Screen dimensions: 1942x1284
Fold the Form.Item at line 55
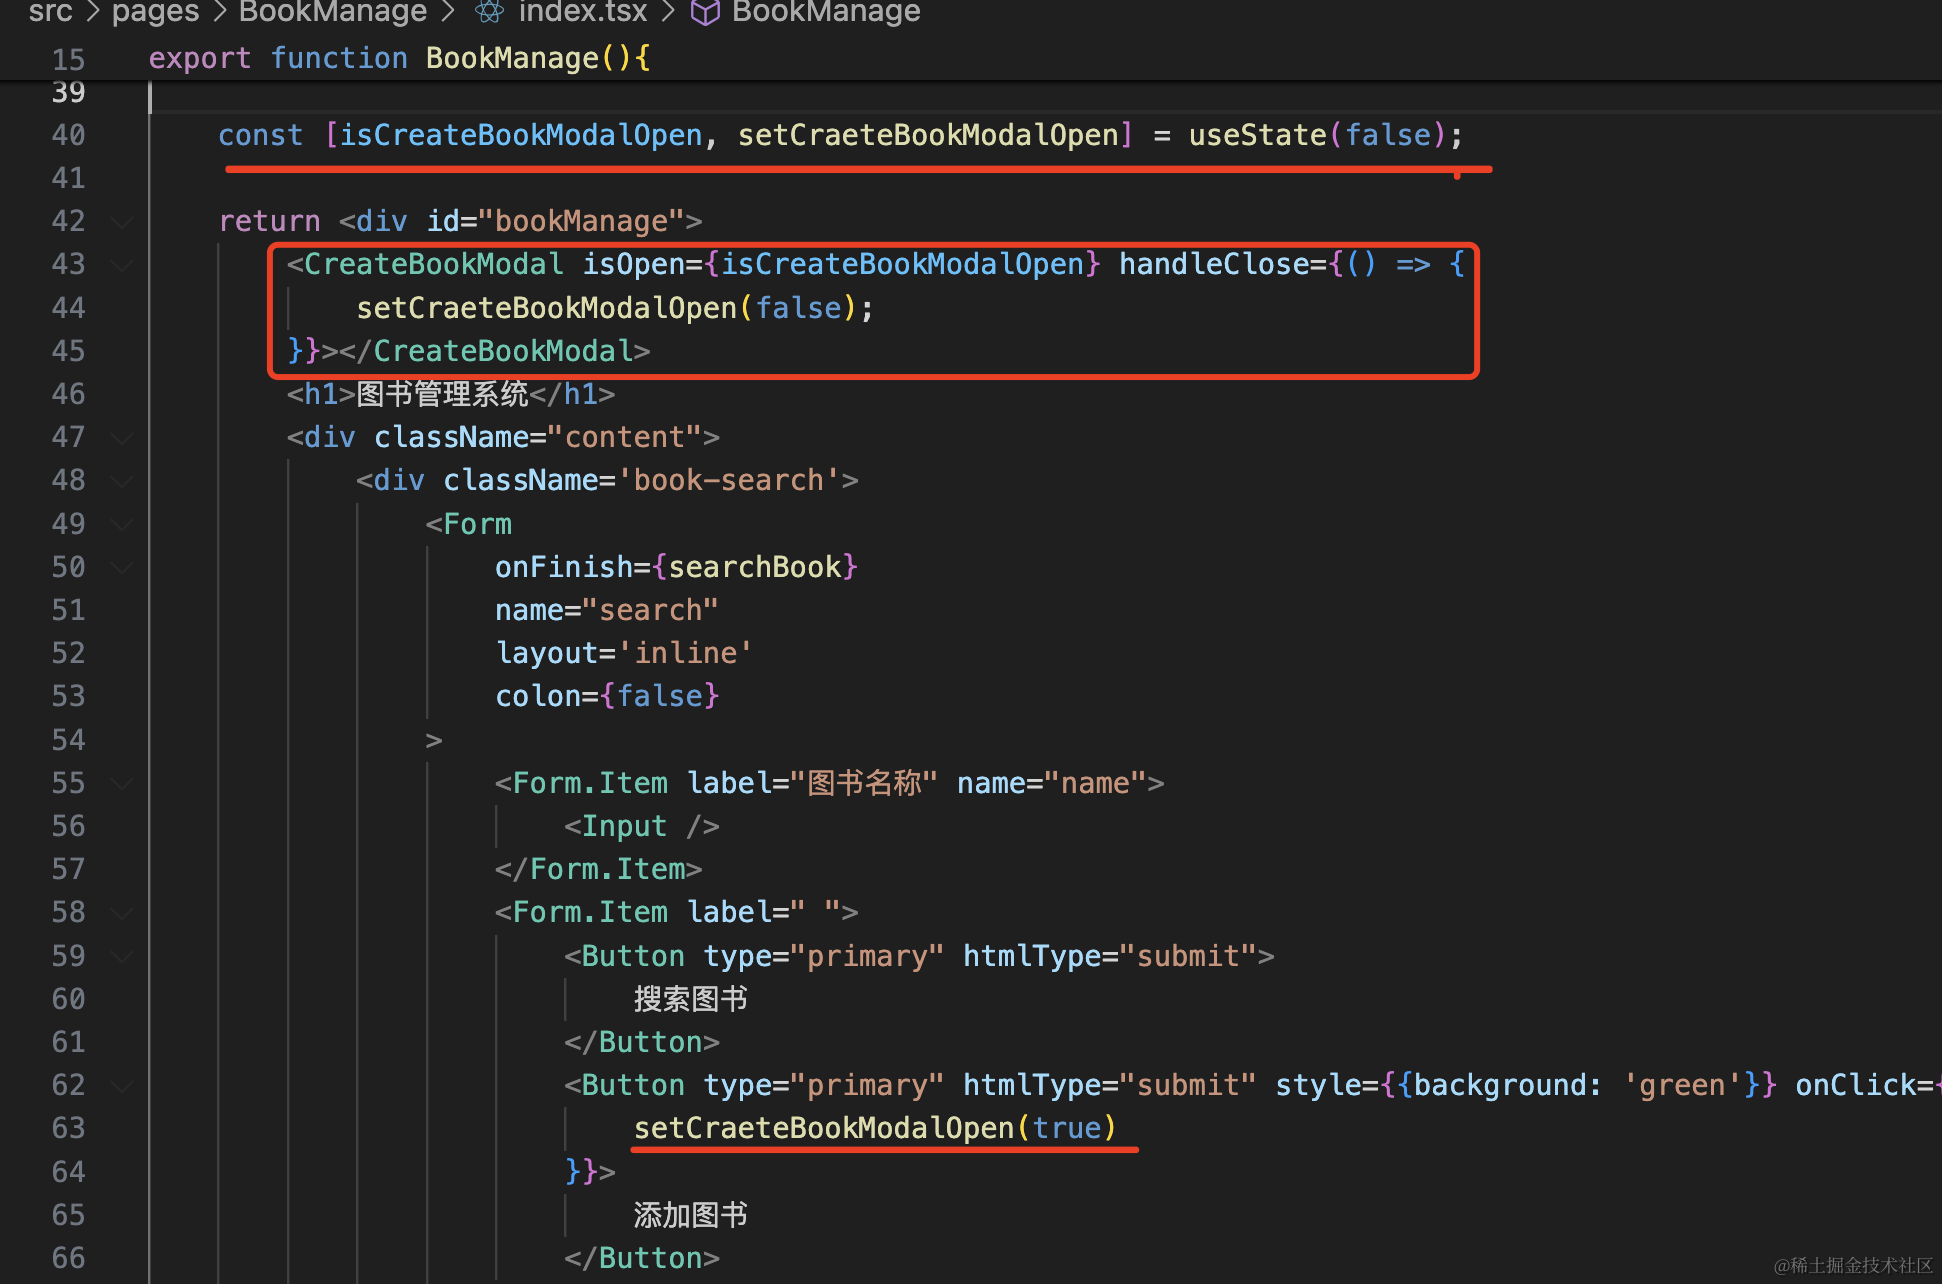click(x=122, y=783)
